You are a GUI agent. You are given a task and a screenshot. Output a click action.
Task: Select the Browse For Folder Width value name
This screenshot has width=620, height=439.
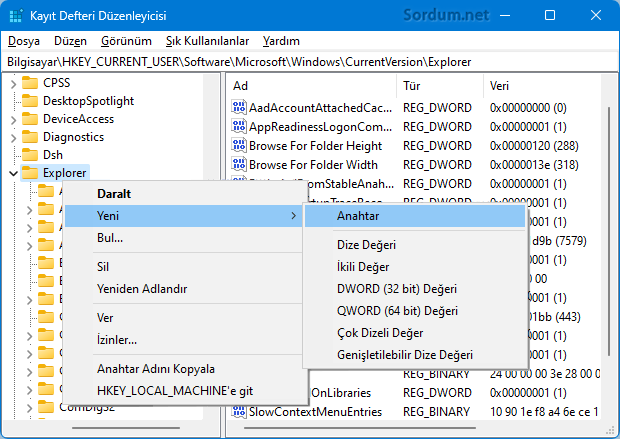(313, 165)
